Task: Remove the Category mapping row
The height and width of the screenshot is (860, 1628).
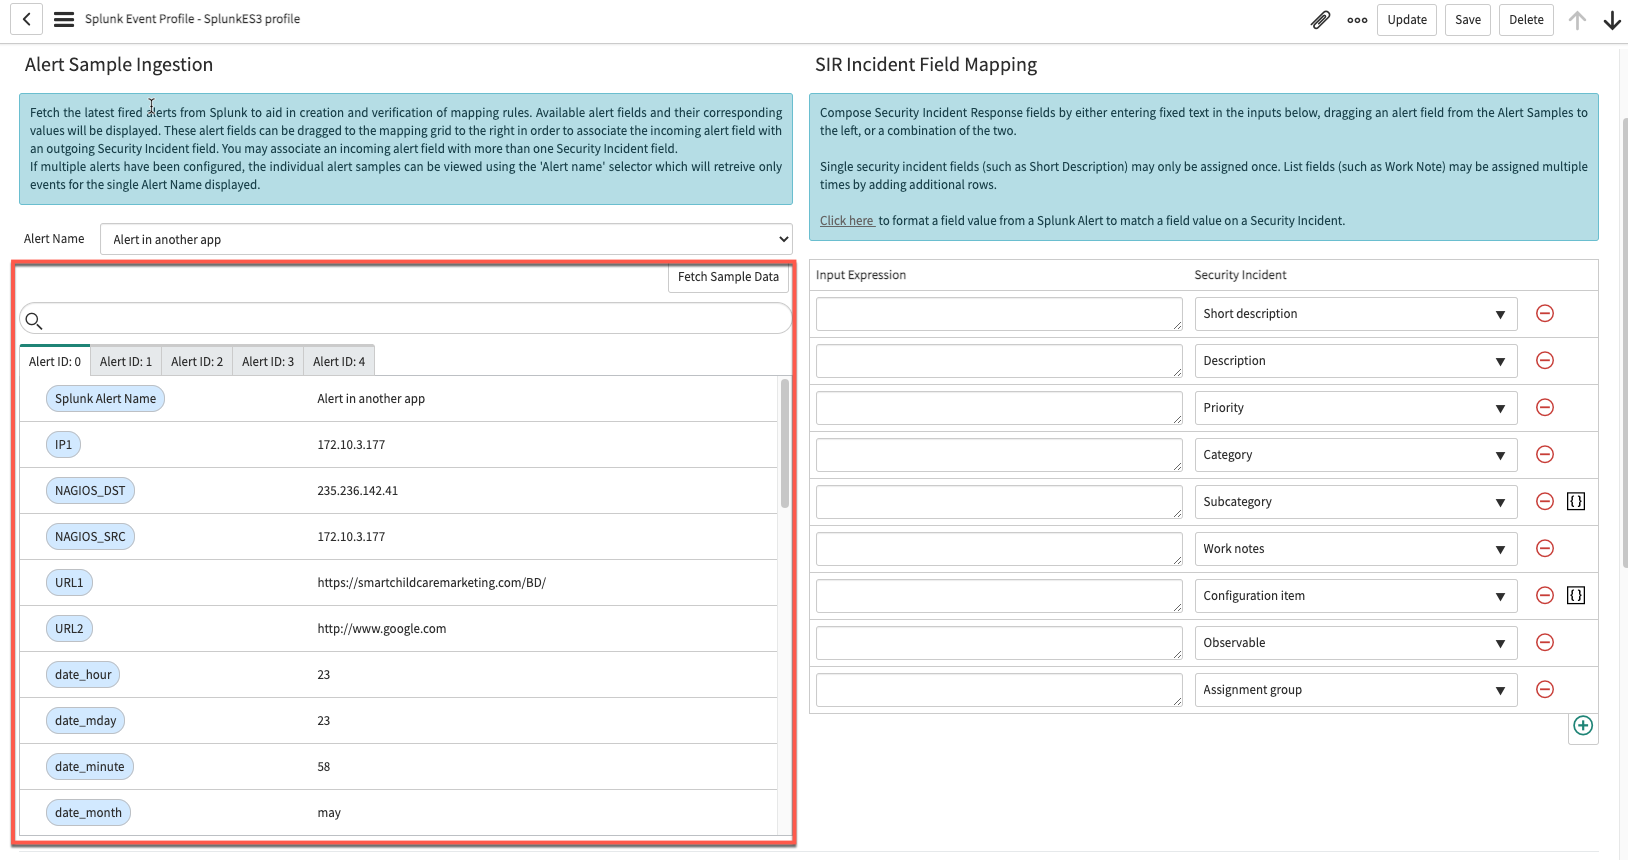Action: (1545, 455)
